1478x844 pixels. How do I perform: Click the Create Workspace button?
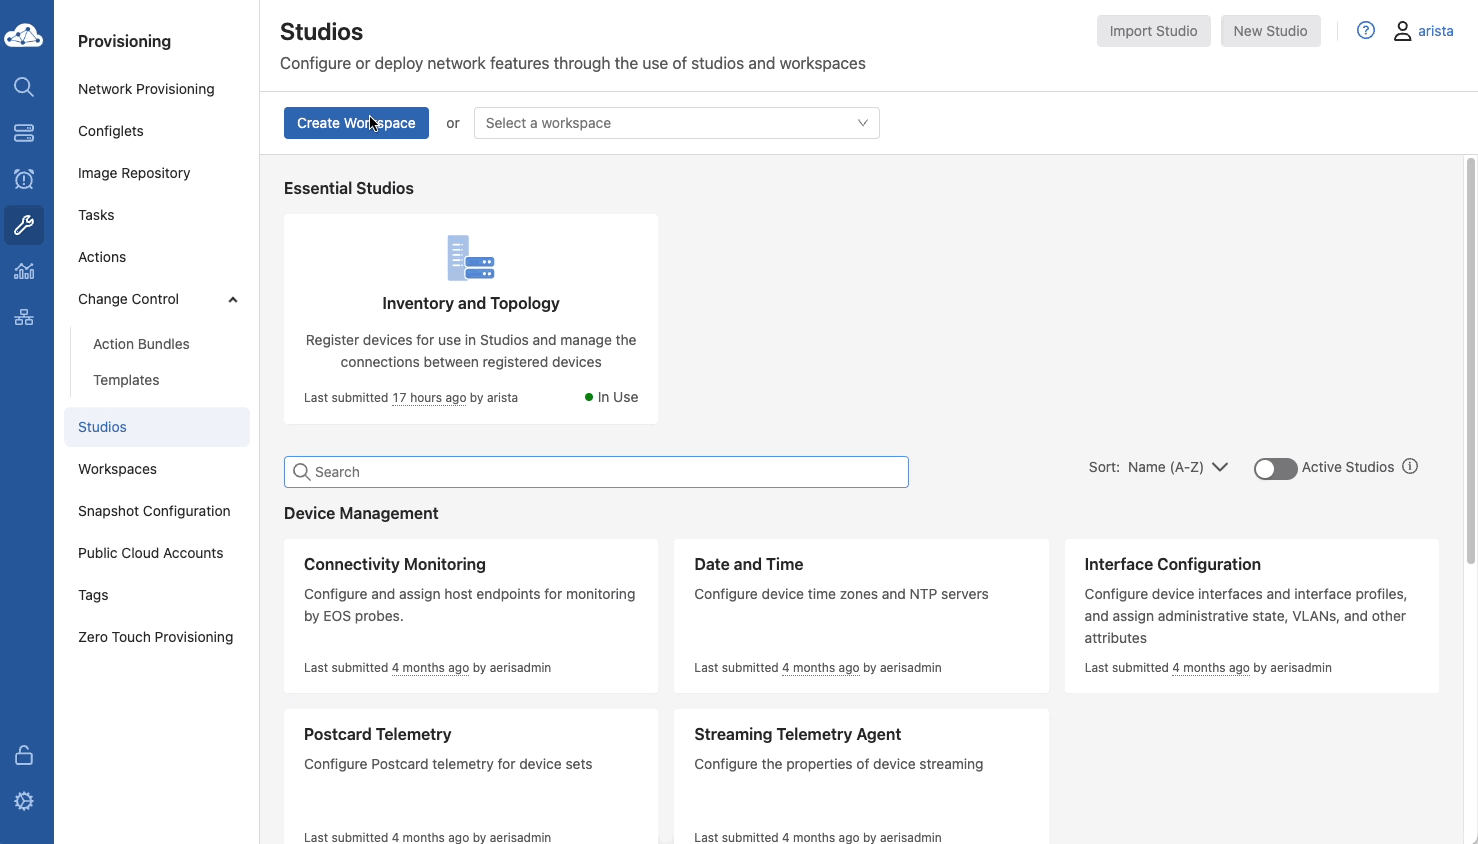click(356, 123)
